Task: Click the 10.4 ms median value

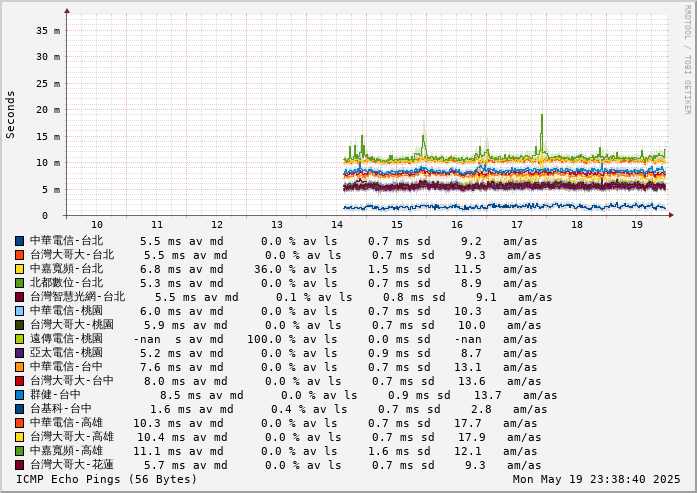Action: pyautogui.click(x=160, y=437)
